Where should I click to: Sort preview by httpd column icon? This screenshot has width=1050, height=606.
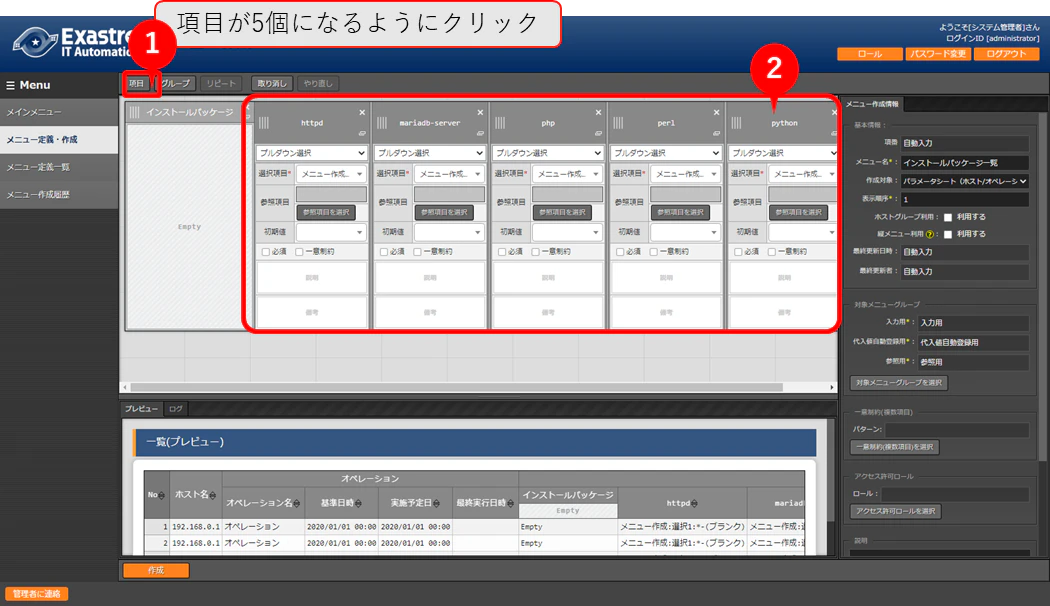click(694, 504)
